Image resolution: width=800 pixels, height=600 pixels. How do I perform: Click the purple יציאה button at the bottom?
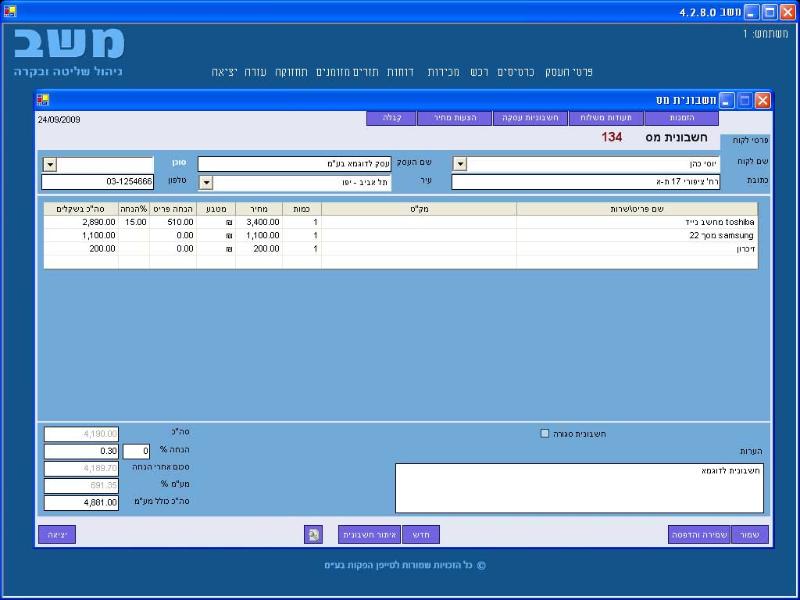pyautogui.click(x=57, y=535)
